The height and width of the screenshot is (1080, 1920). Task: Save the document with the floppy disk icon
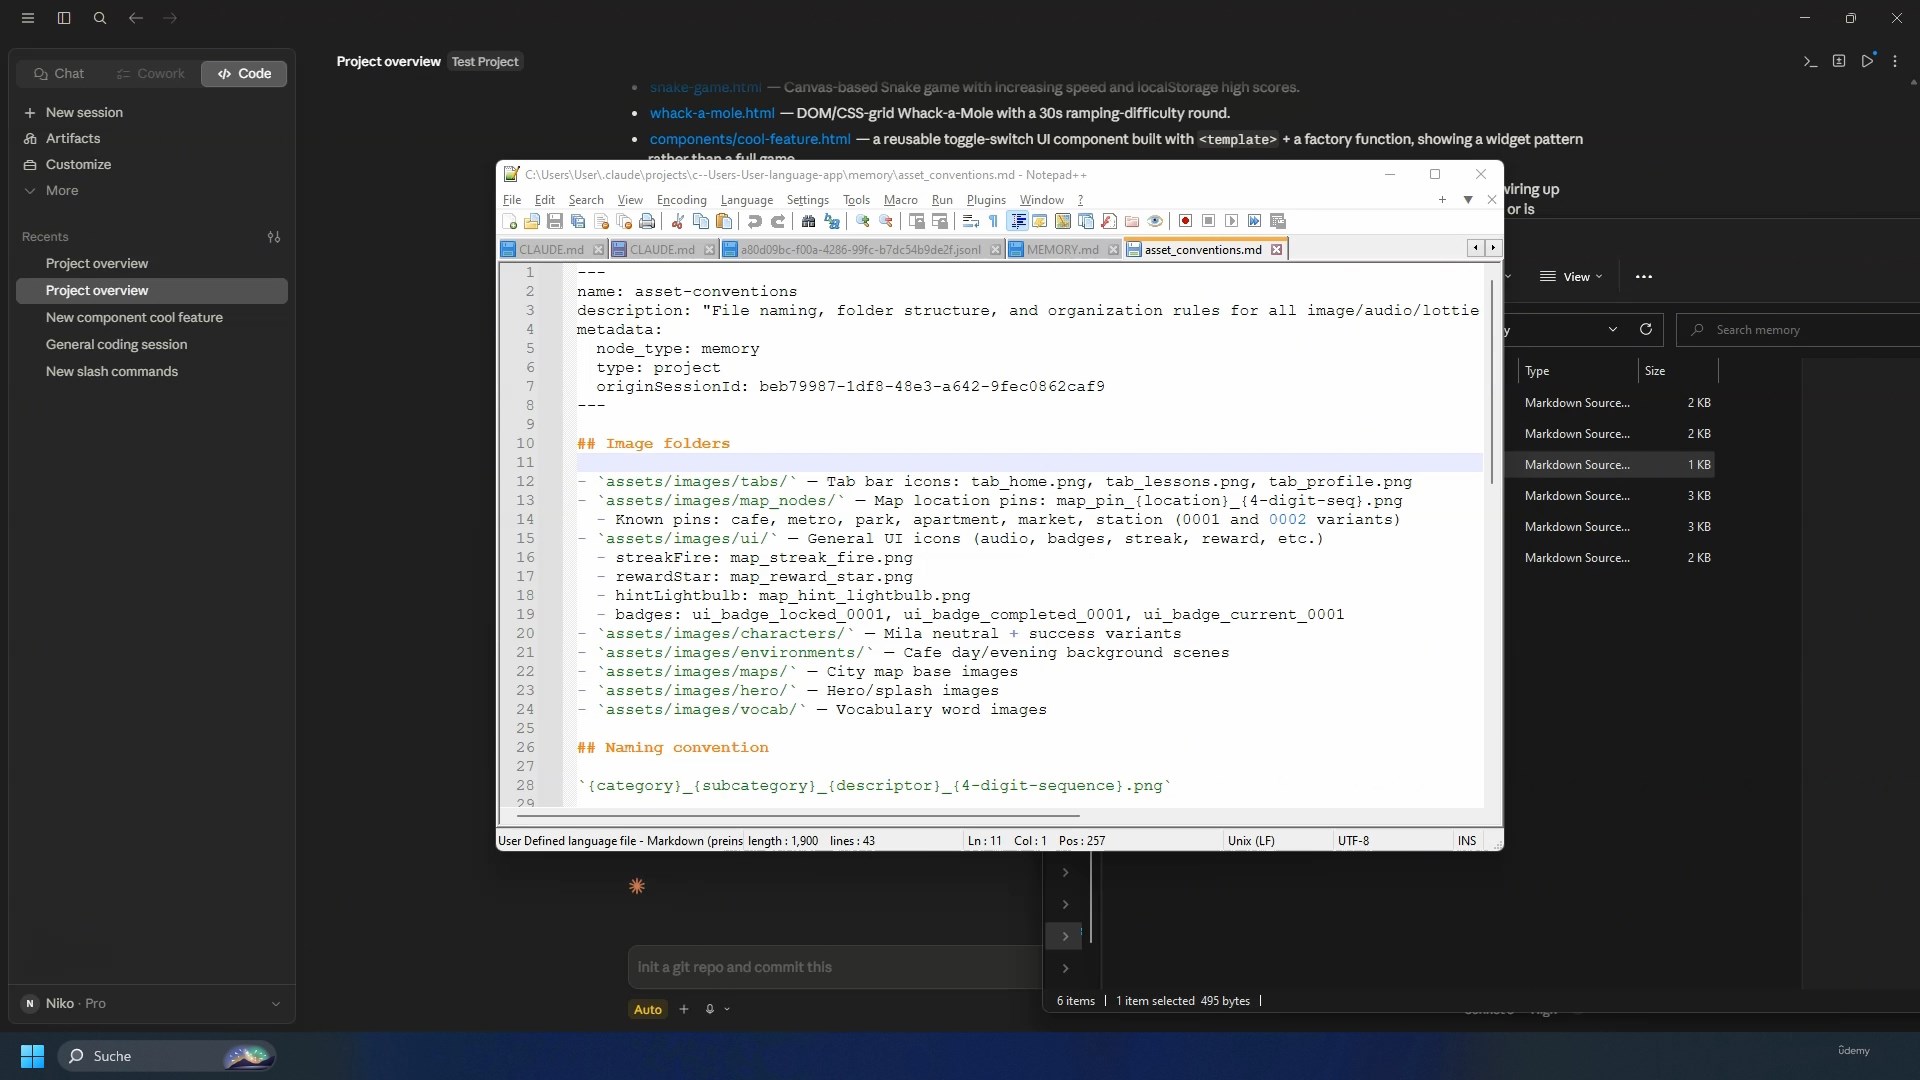click(554, 221)
